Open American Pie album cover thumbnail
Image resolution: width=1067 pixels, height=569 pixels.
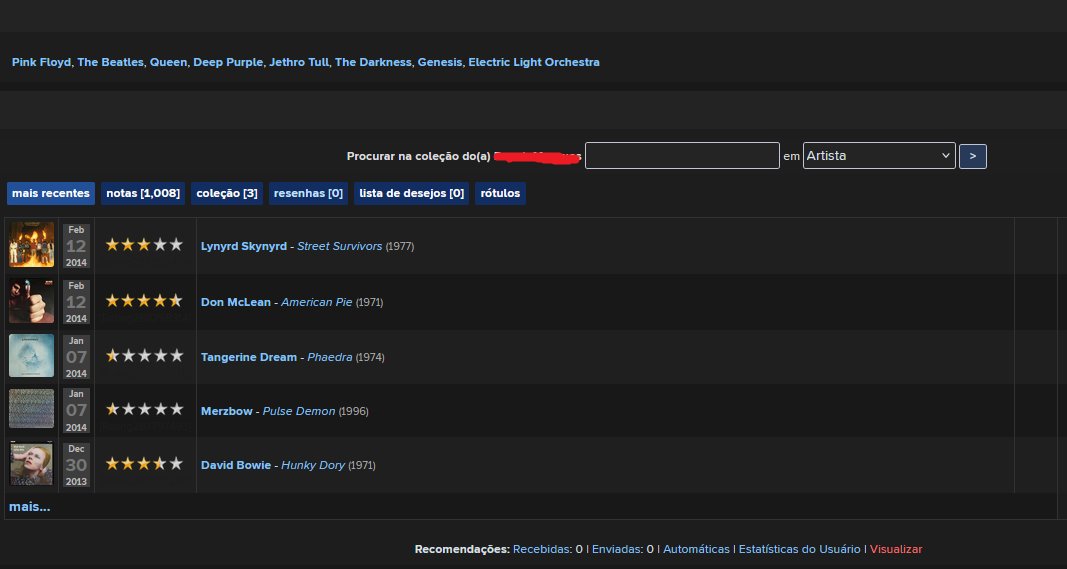31,302
